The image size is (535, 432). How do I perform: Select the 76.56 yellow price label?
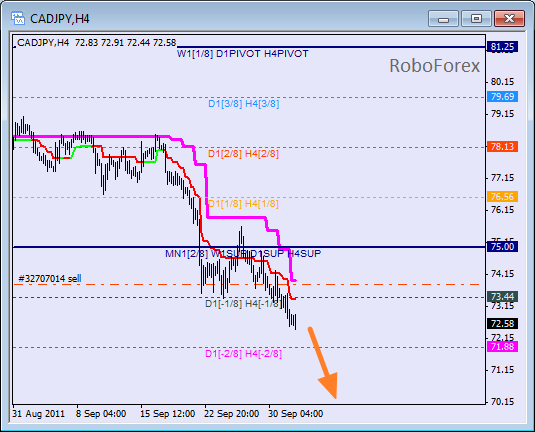tap(502, 197)
